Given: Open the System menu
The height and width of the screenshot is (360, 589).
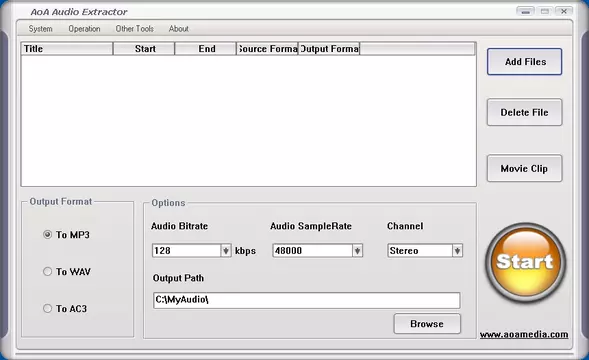Looking at the screenshot, I should 41,29.
